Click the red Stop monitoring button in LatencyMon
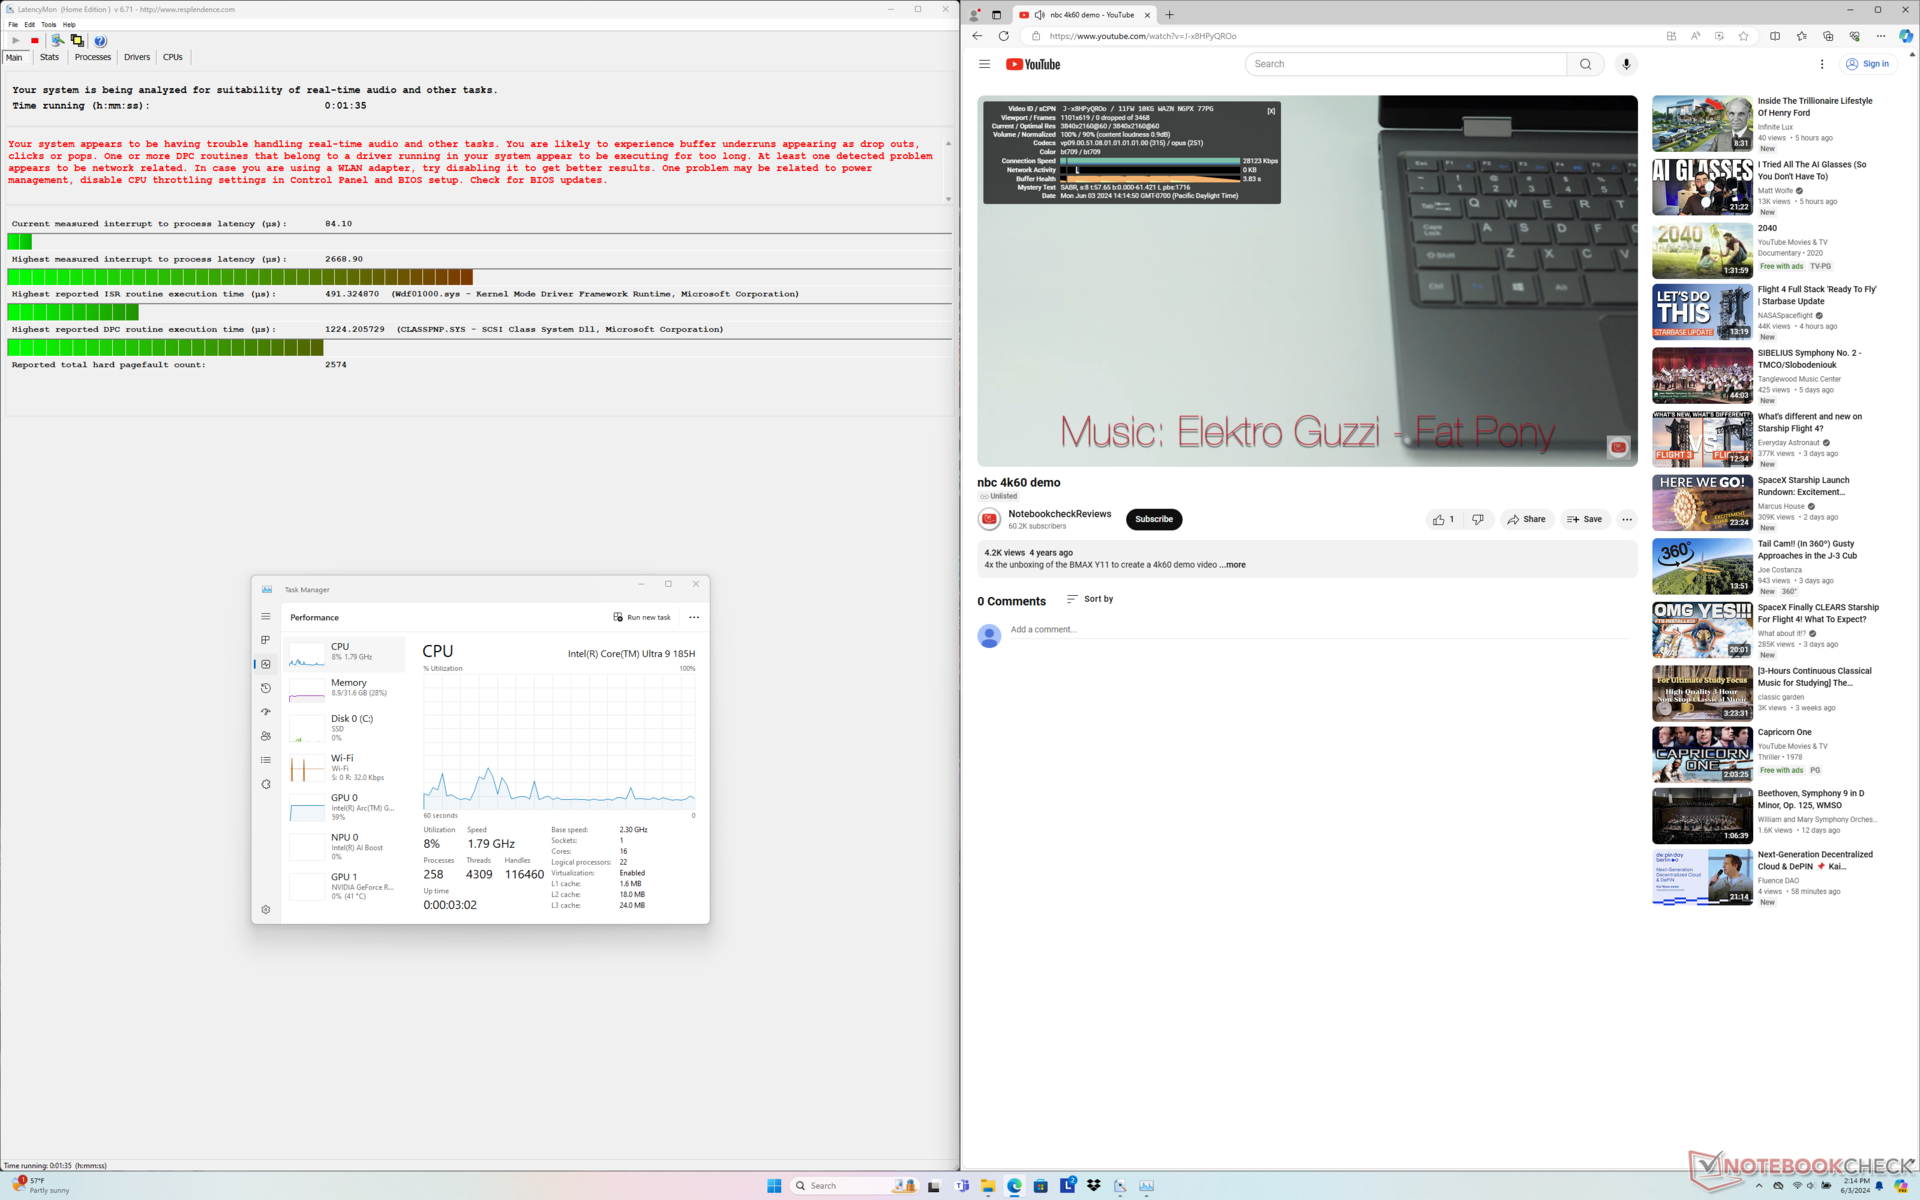The width and height of the screenshot is (1920, 1200). point(34,41)
